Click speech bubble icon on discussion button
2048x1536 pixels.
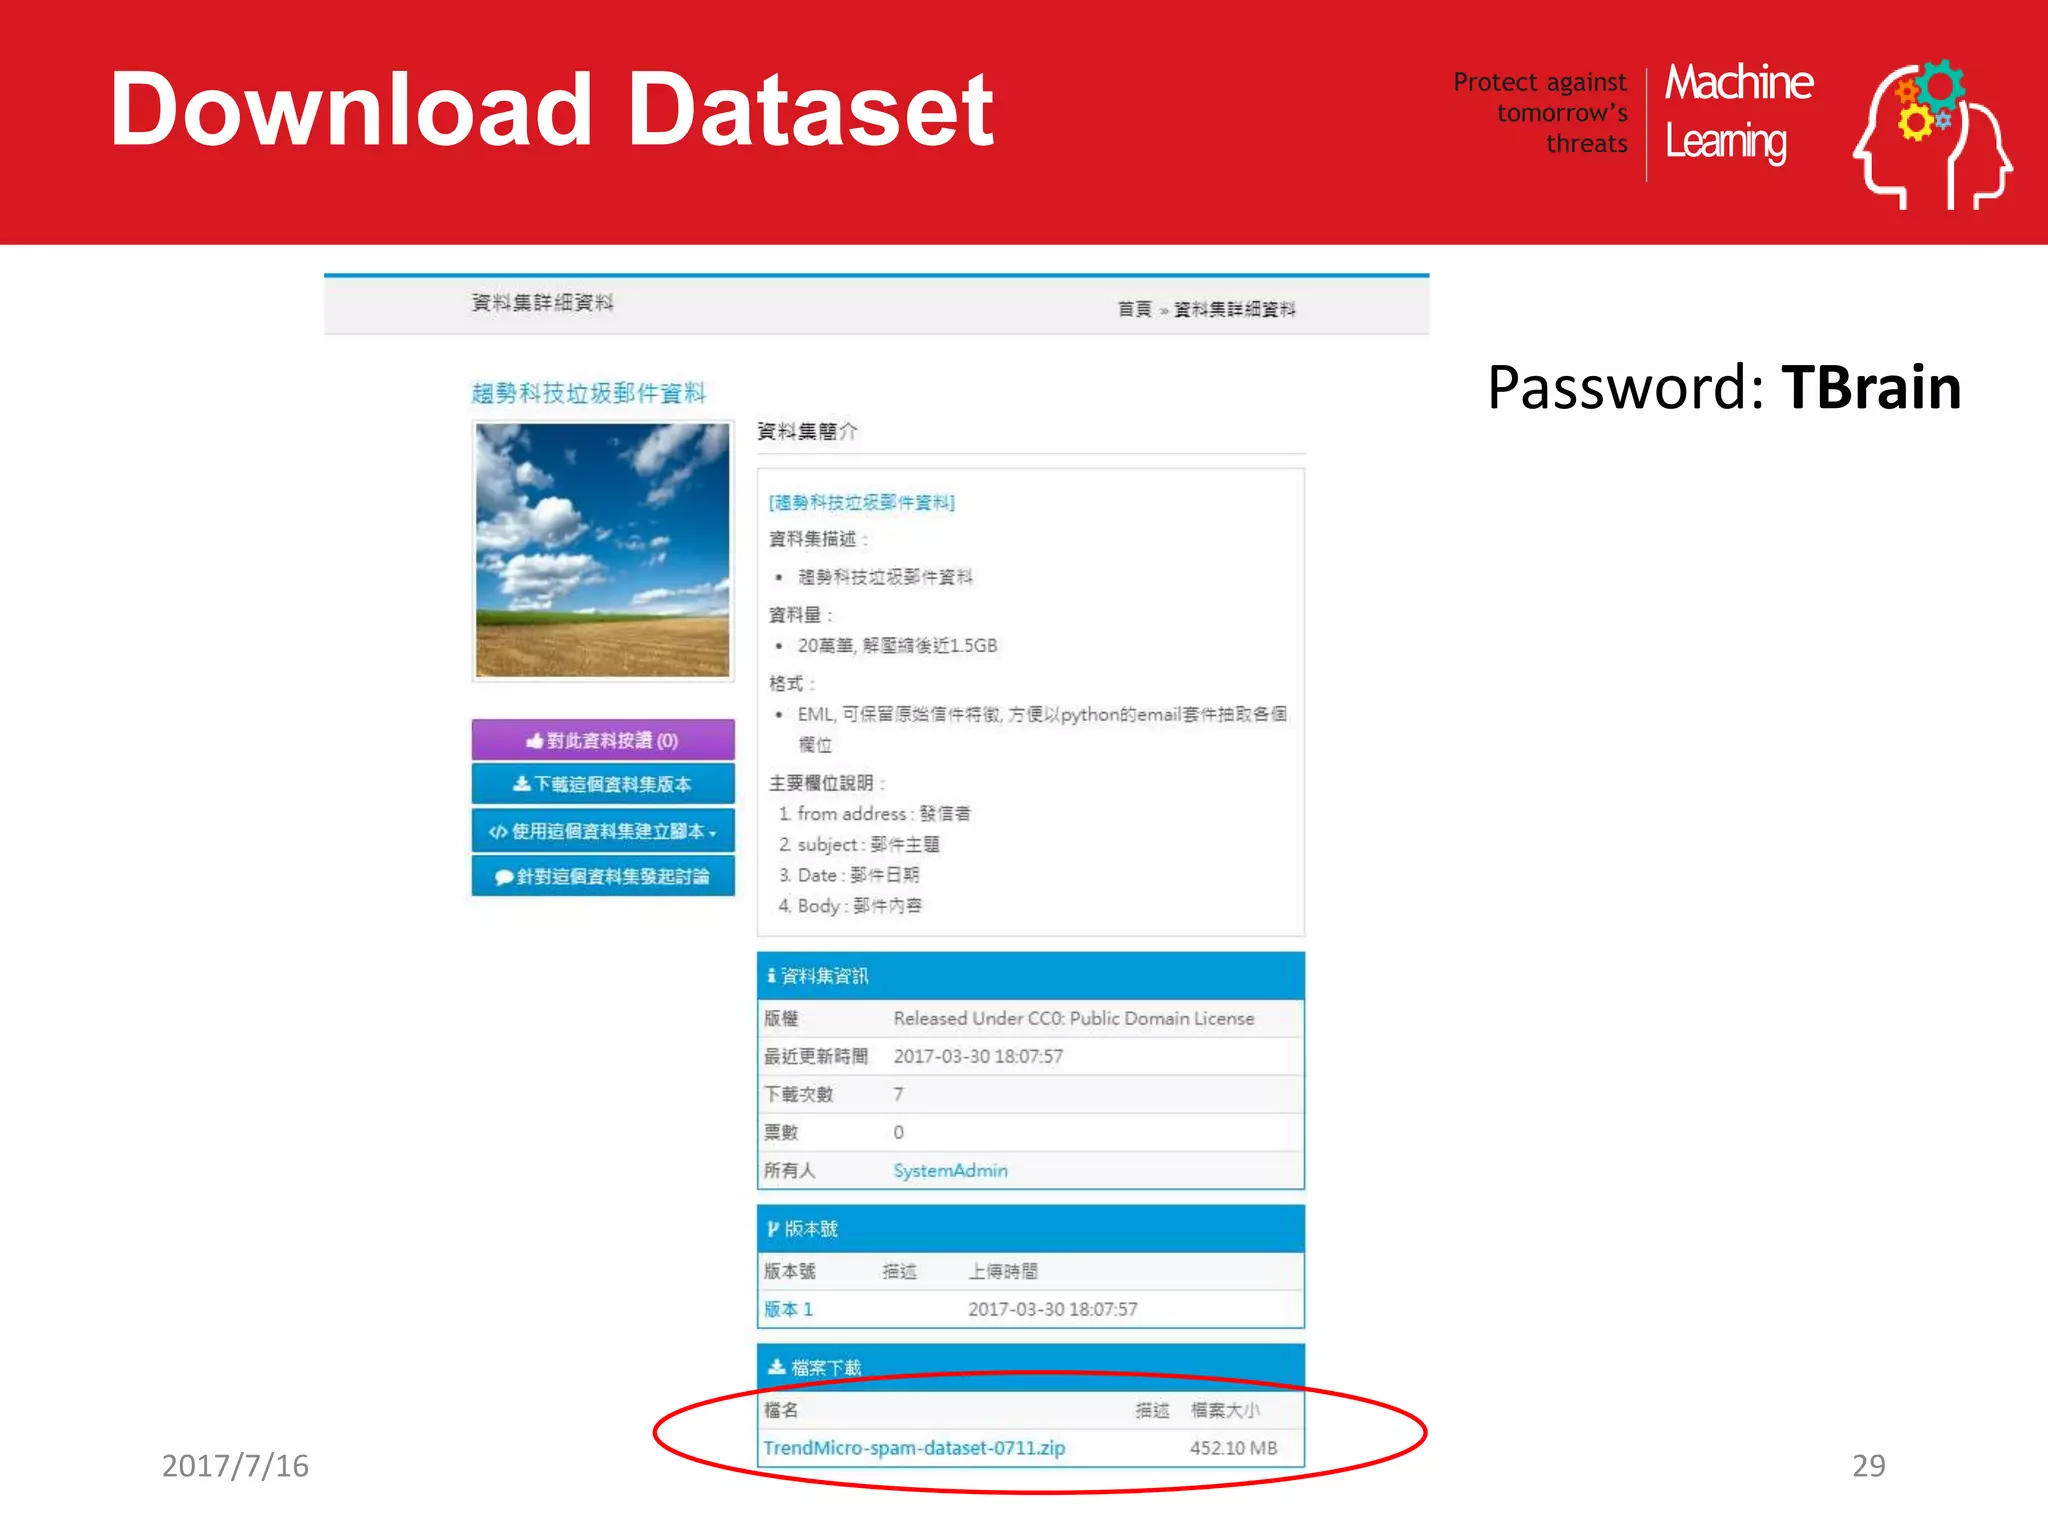pos(504,877)
